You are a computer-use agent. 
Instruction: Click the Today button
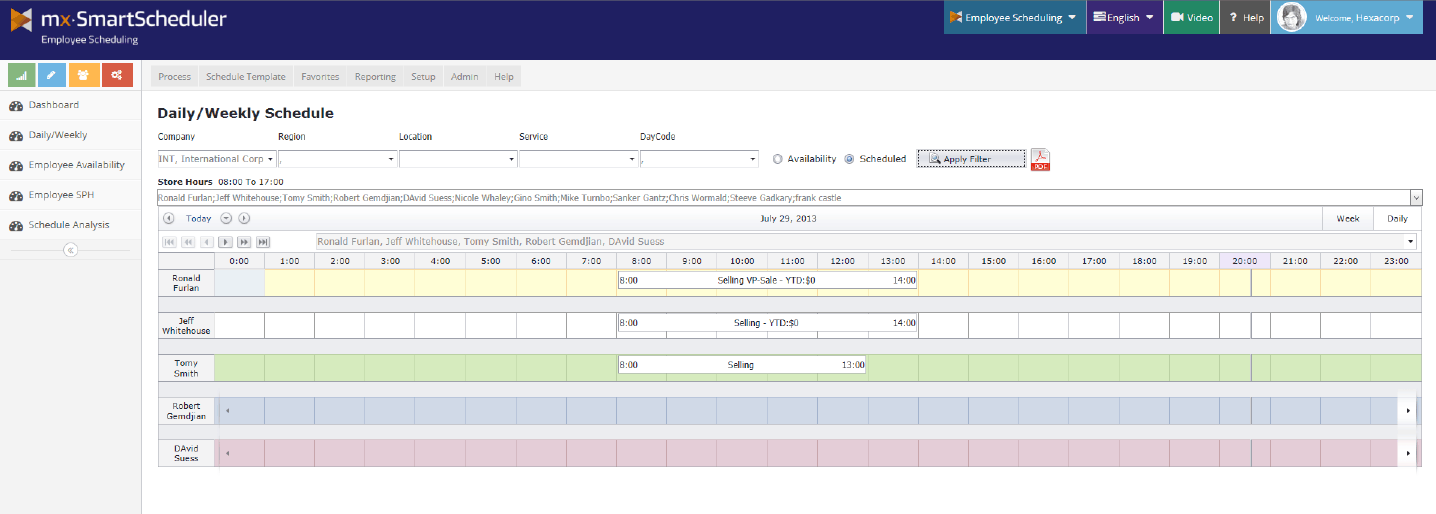198,218
